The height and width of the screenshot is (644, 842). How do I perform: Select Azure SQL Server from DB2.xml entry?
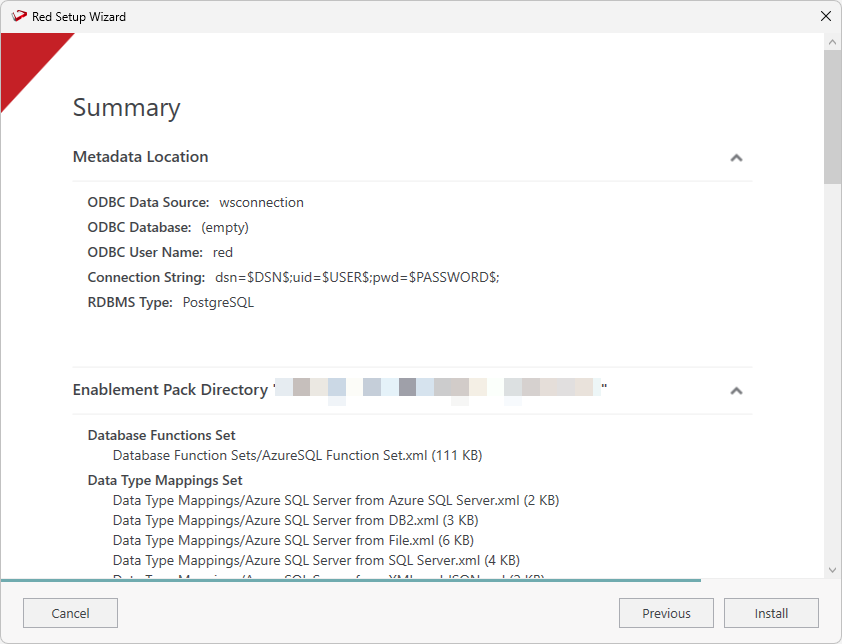coord(295,520)
